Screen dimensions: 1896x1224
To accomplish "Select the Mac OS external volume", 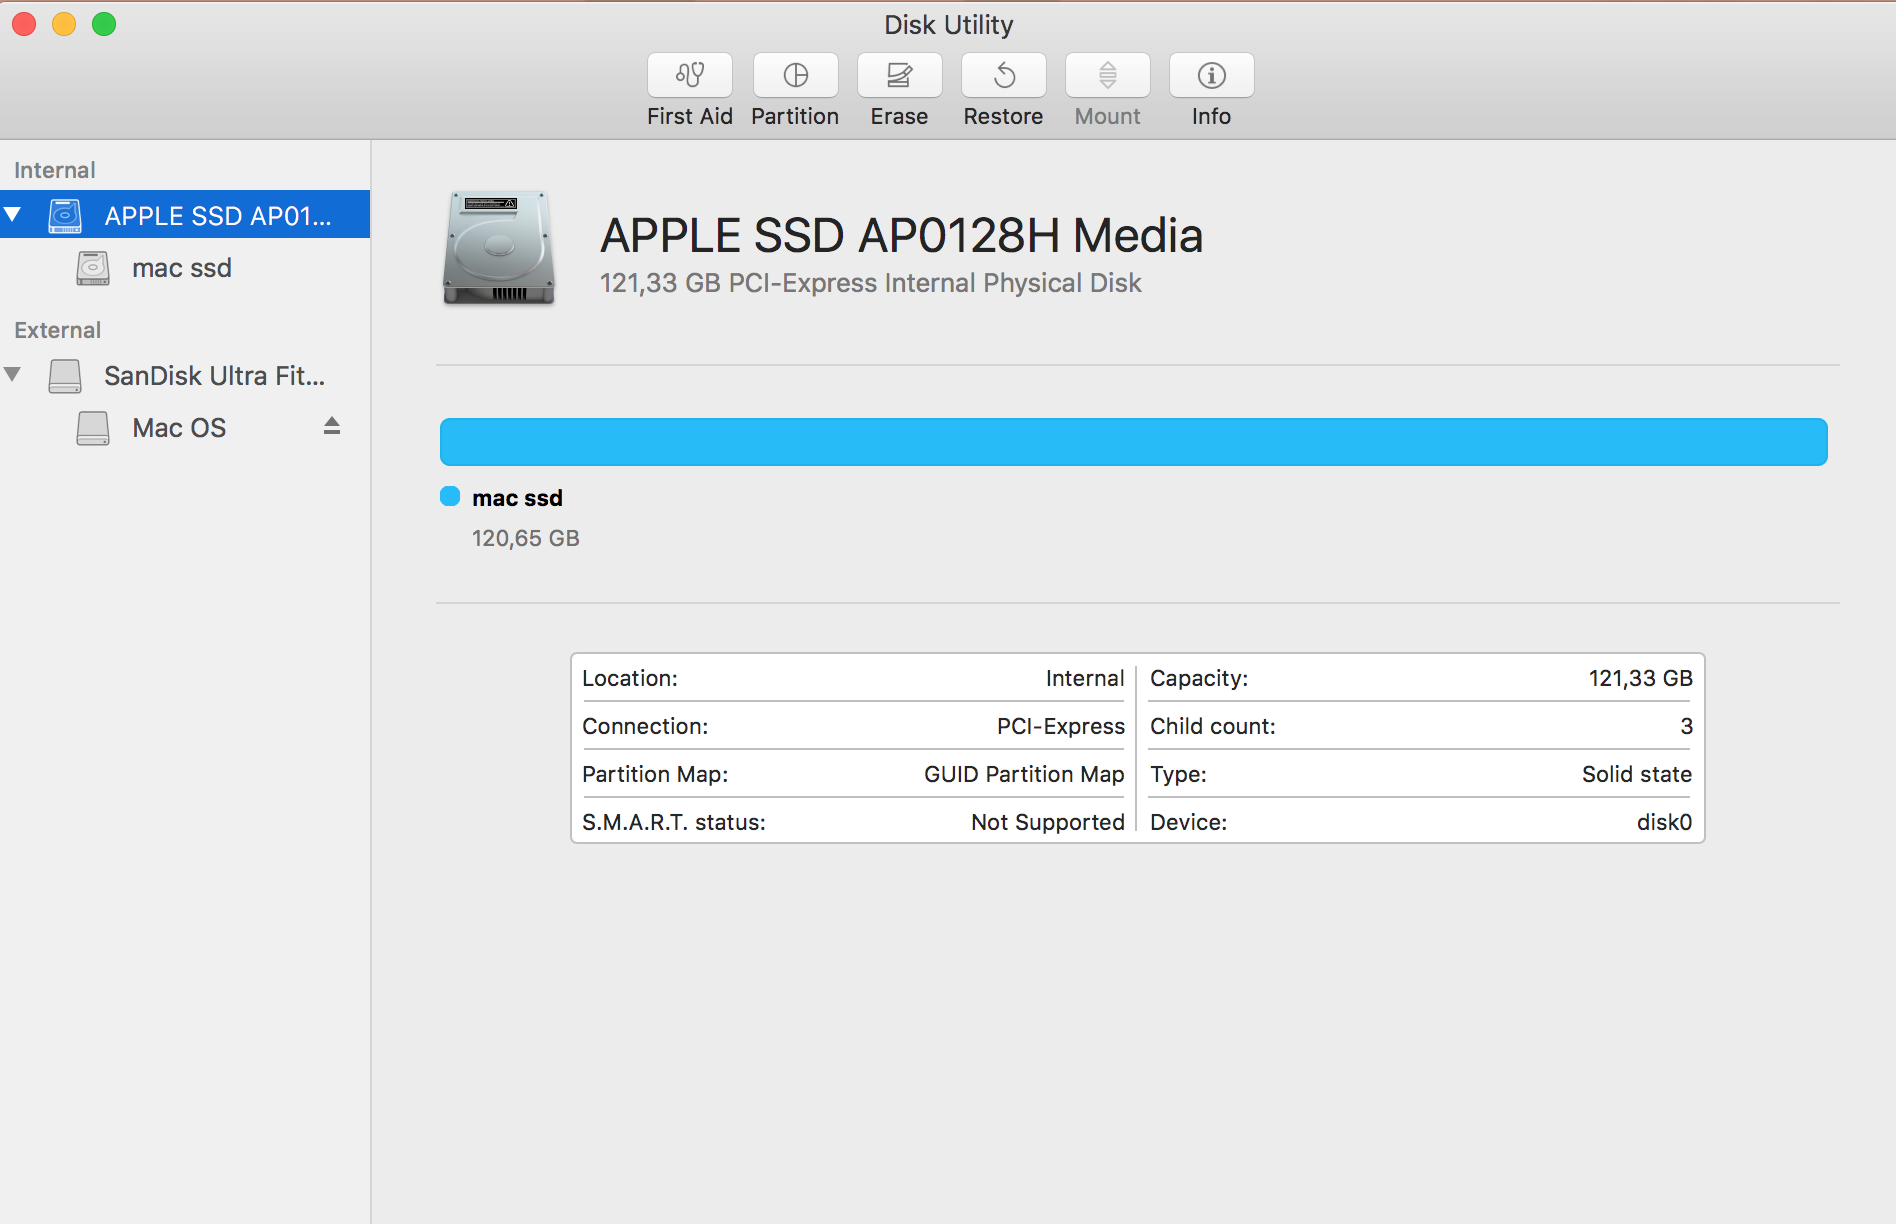I will point(179,428).
